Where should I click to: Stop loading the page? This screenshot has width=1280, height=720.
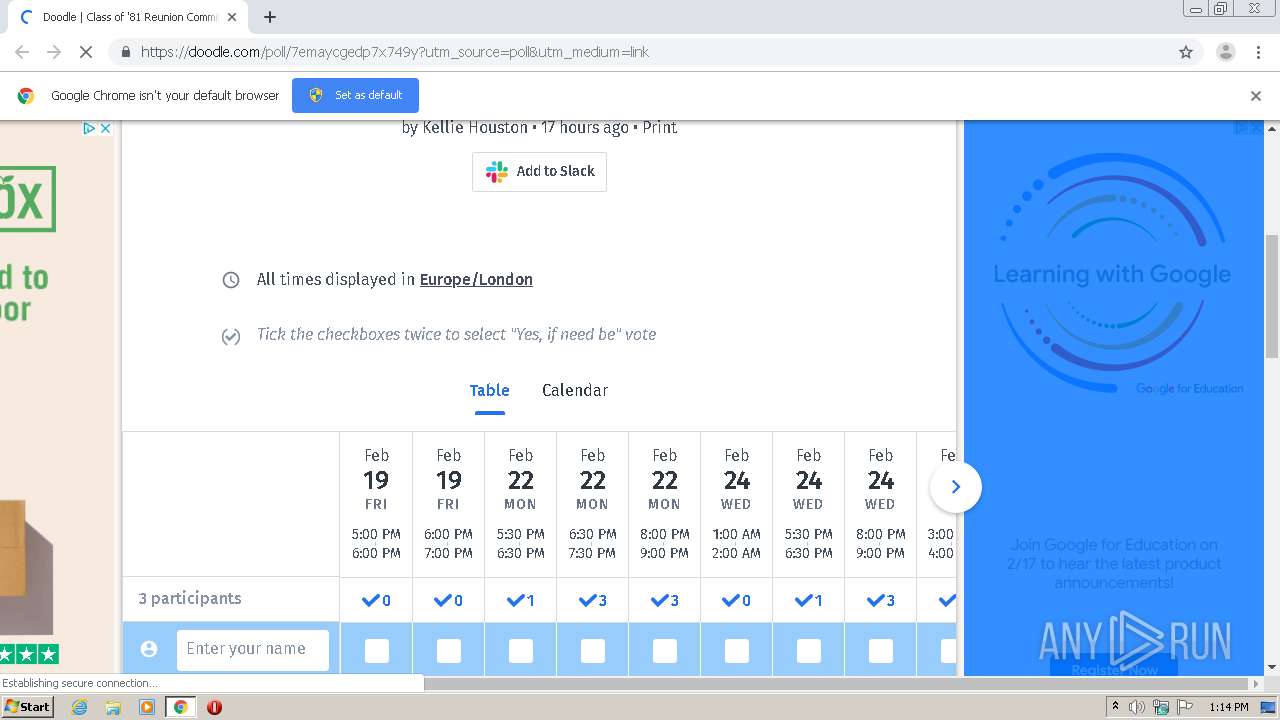pos(85,52)
